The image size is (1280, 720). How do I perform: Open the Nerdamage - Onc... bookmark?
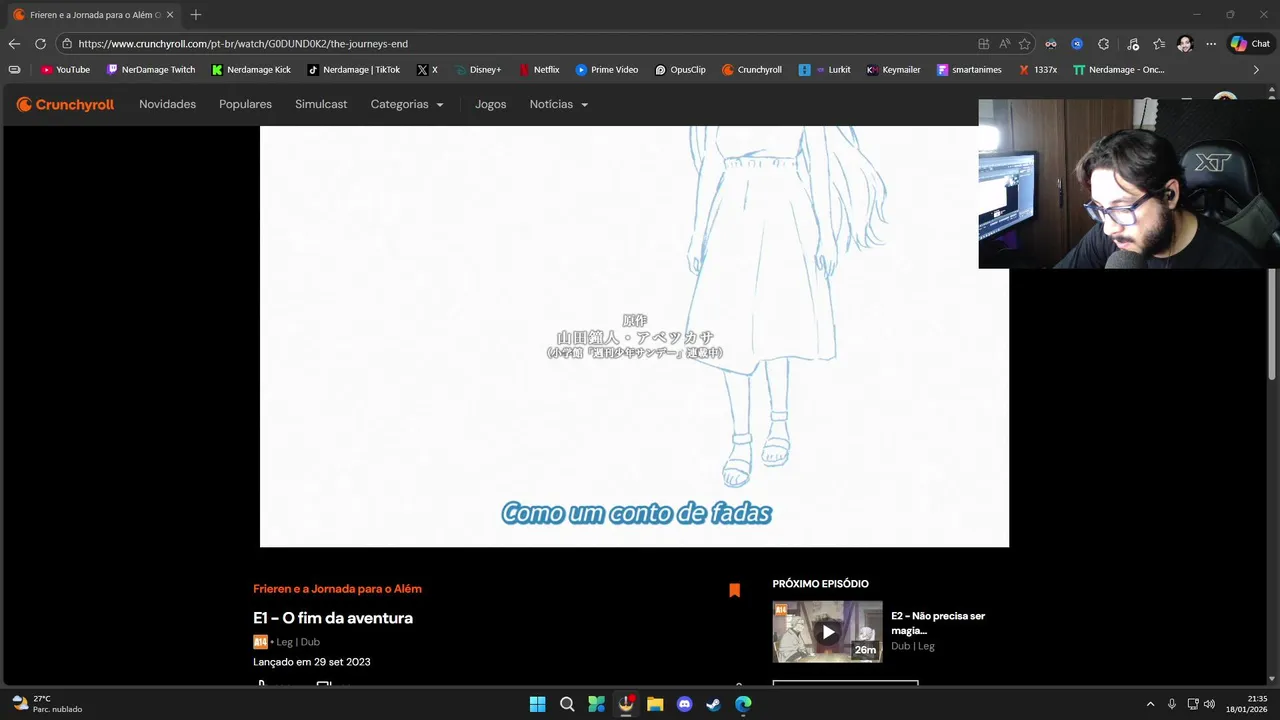click(1119, 70)
